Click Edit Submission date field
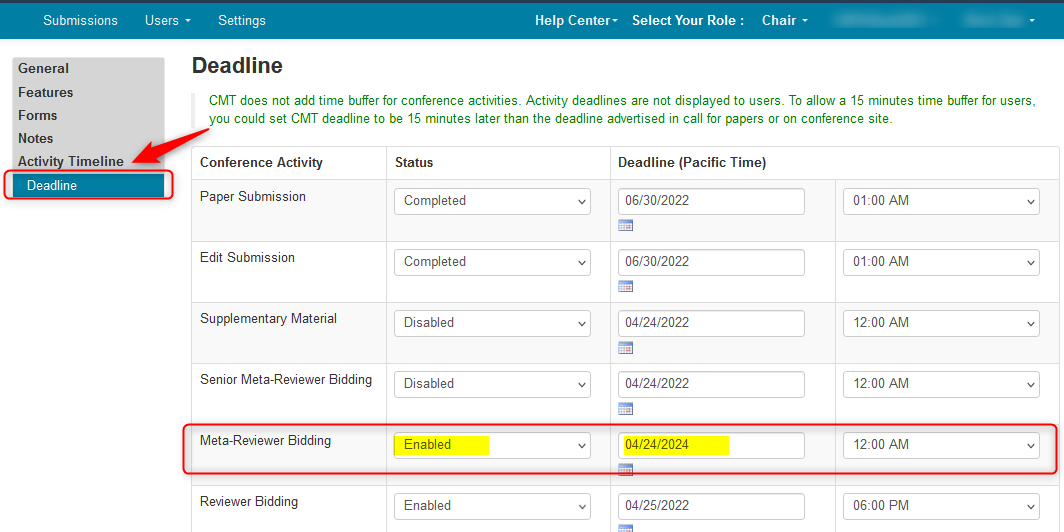Image resolution: width=1064 pixels, height=532 pixels. (x=711, y=263)
